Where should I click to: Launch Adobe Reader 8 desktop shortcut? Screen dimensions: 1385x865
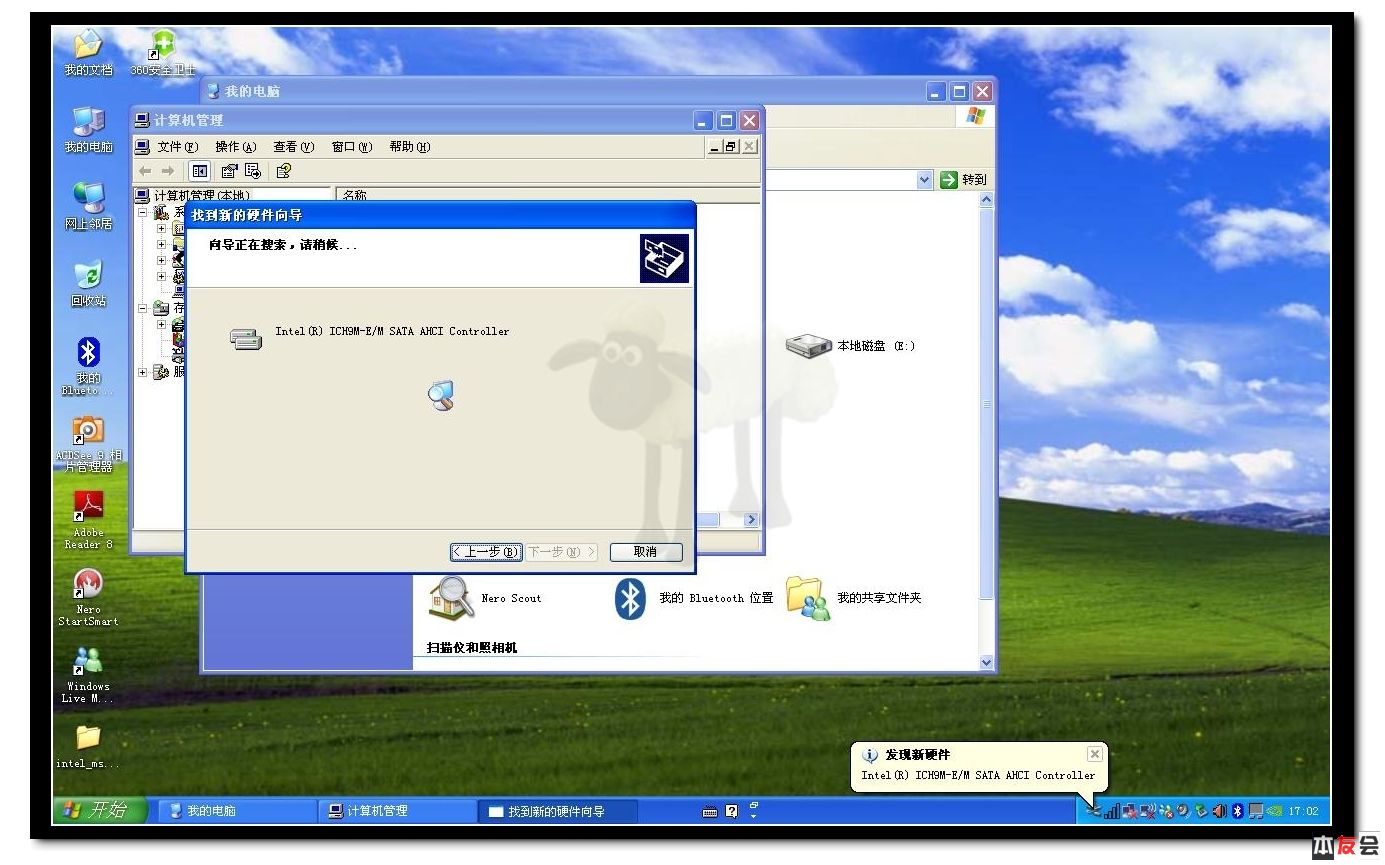pos(88,520)
